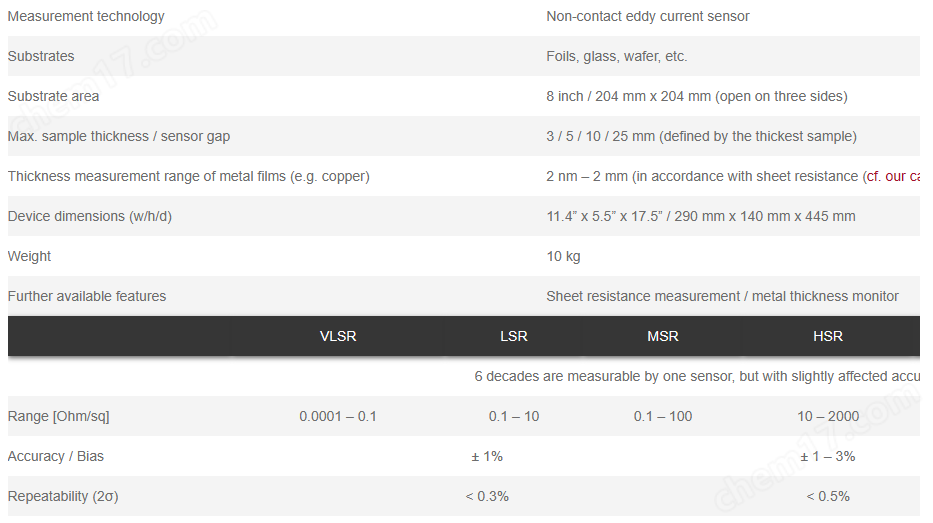Click the Substrates row label
Image resolution: width=933 pixels, height=523 pixels.
[x=41, y=56]
